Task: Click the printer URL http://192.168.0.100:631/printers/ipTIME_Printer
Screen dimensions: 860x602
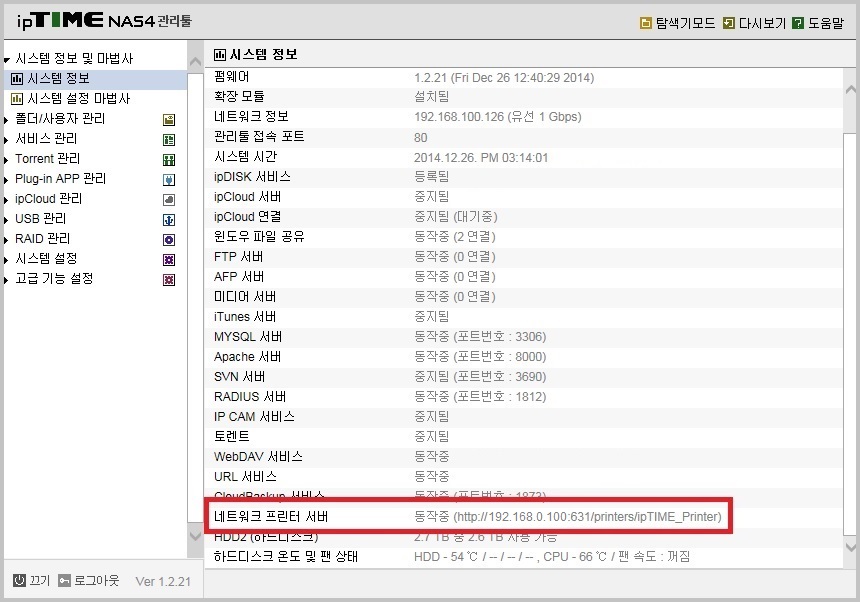Action: click(x=587, y=516)
